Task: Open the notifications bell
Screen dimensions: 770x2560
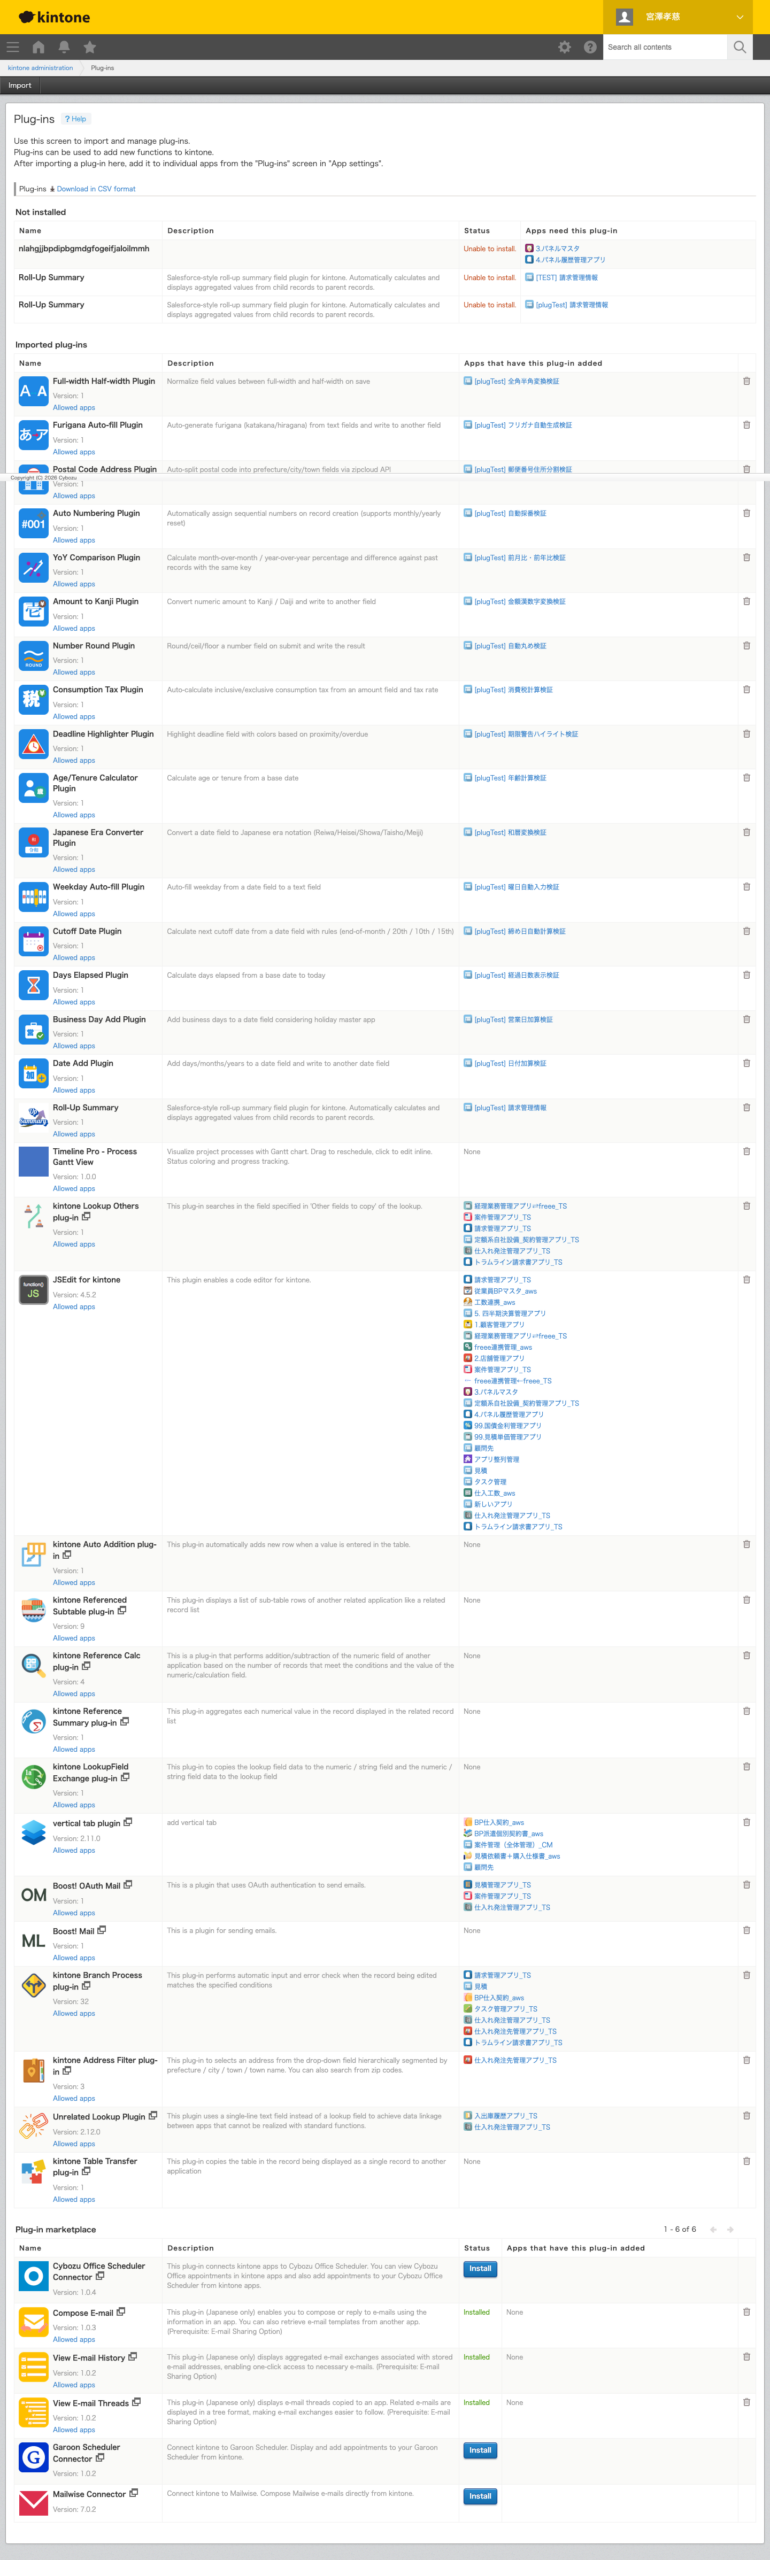Action: pos(64,47)
